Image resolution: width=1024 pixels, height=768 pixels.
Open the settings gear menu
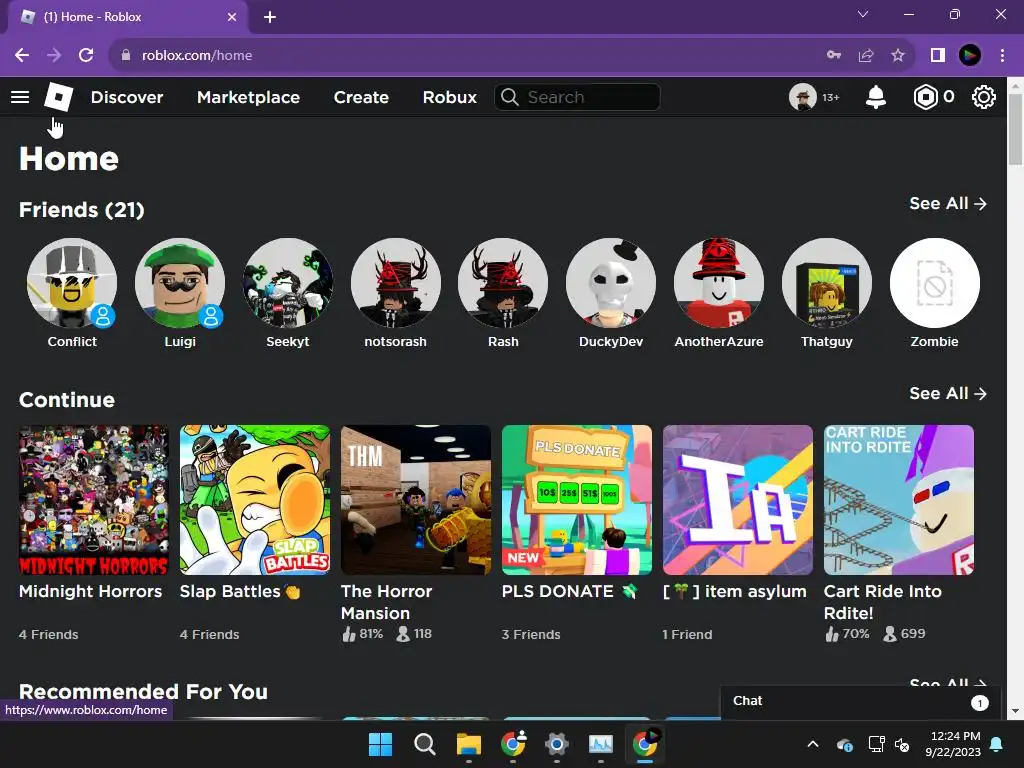click(x=984, y=97)
